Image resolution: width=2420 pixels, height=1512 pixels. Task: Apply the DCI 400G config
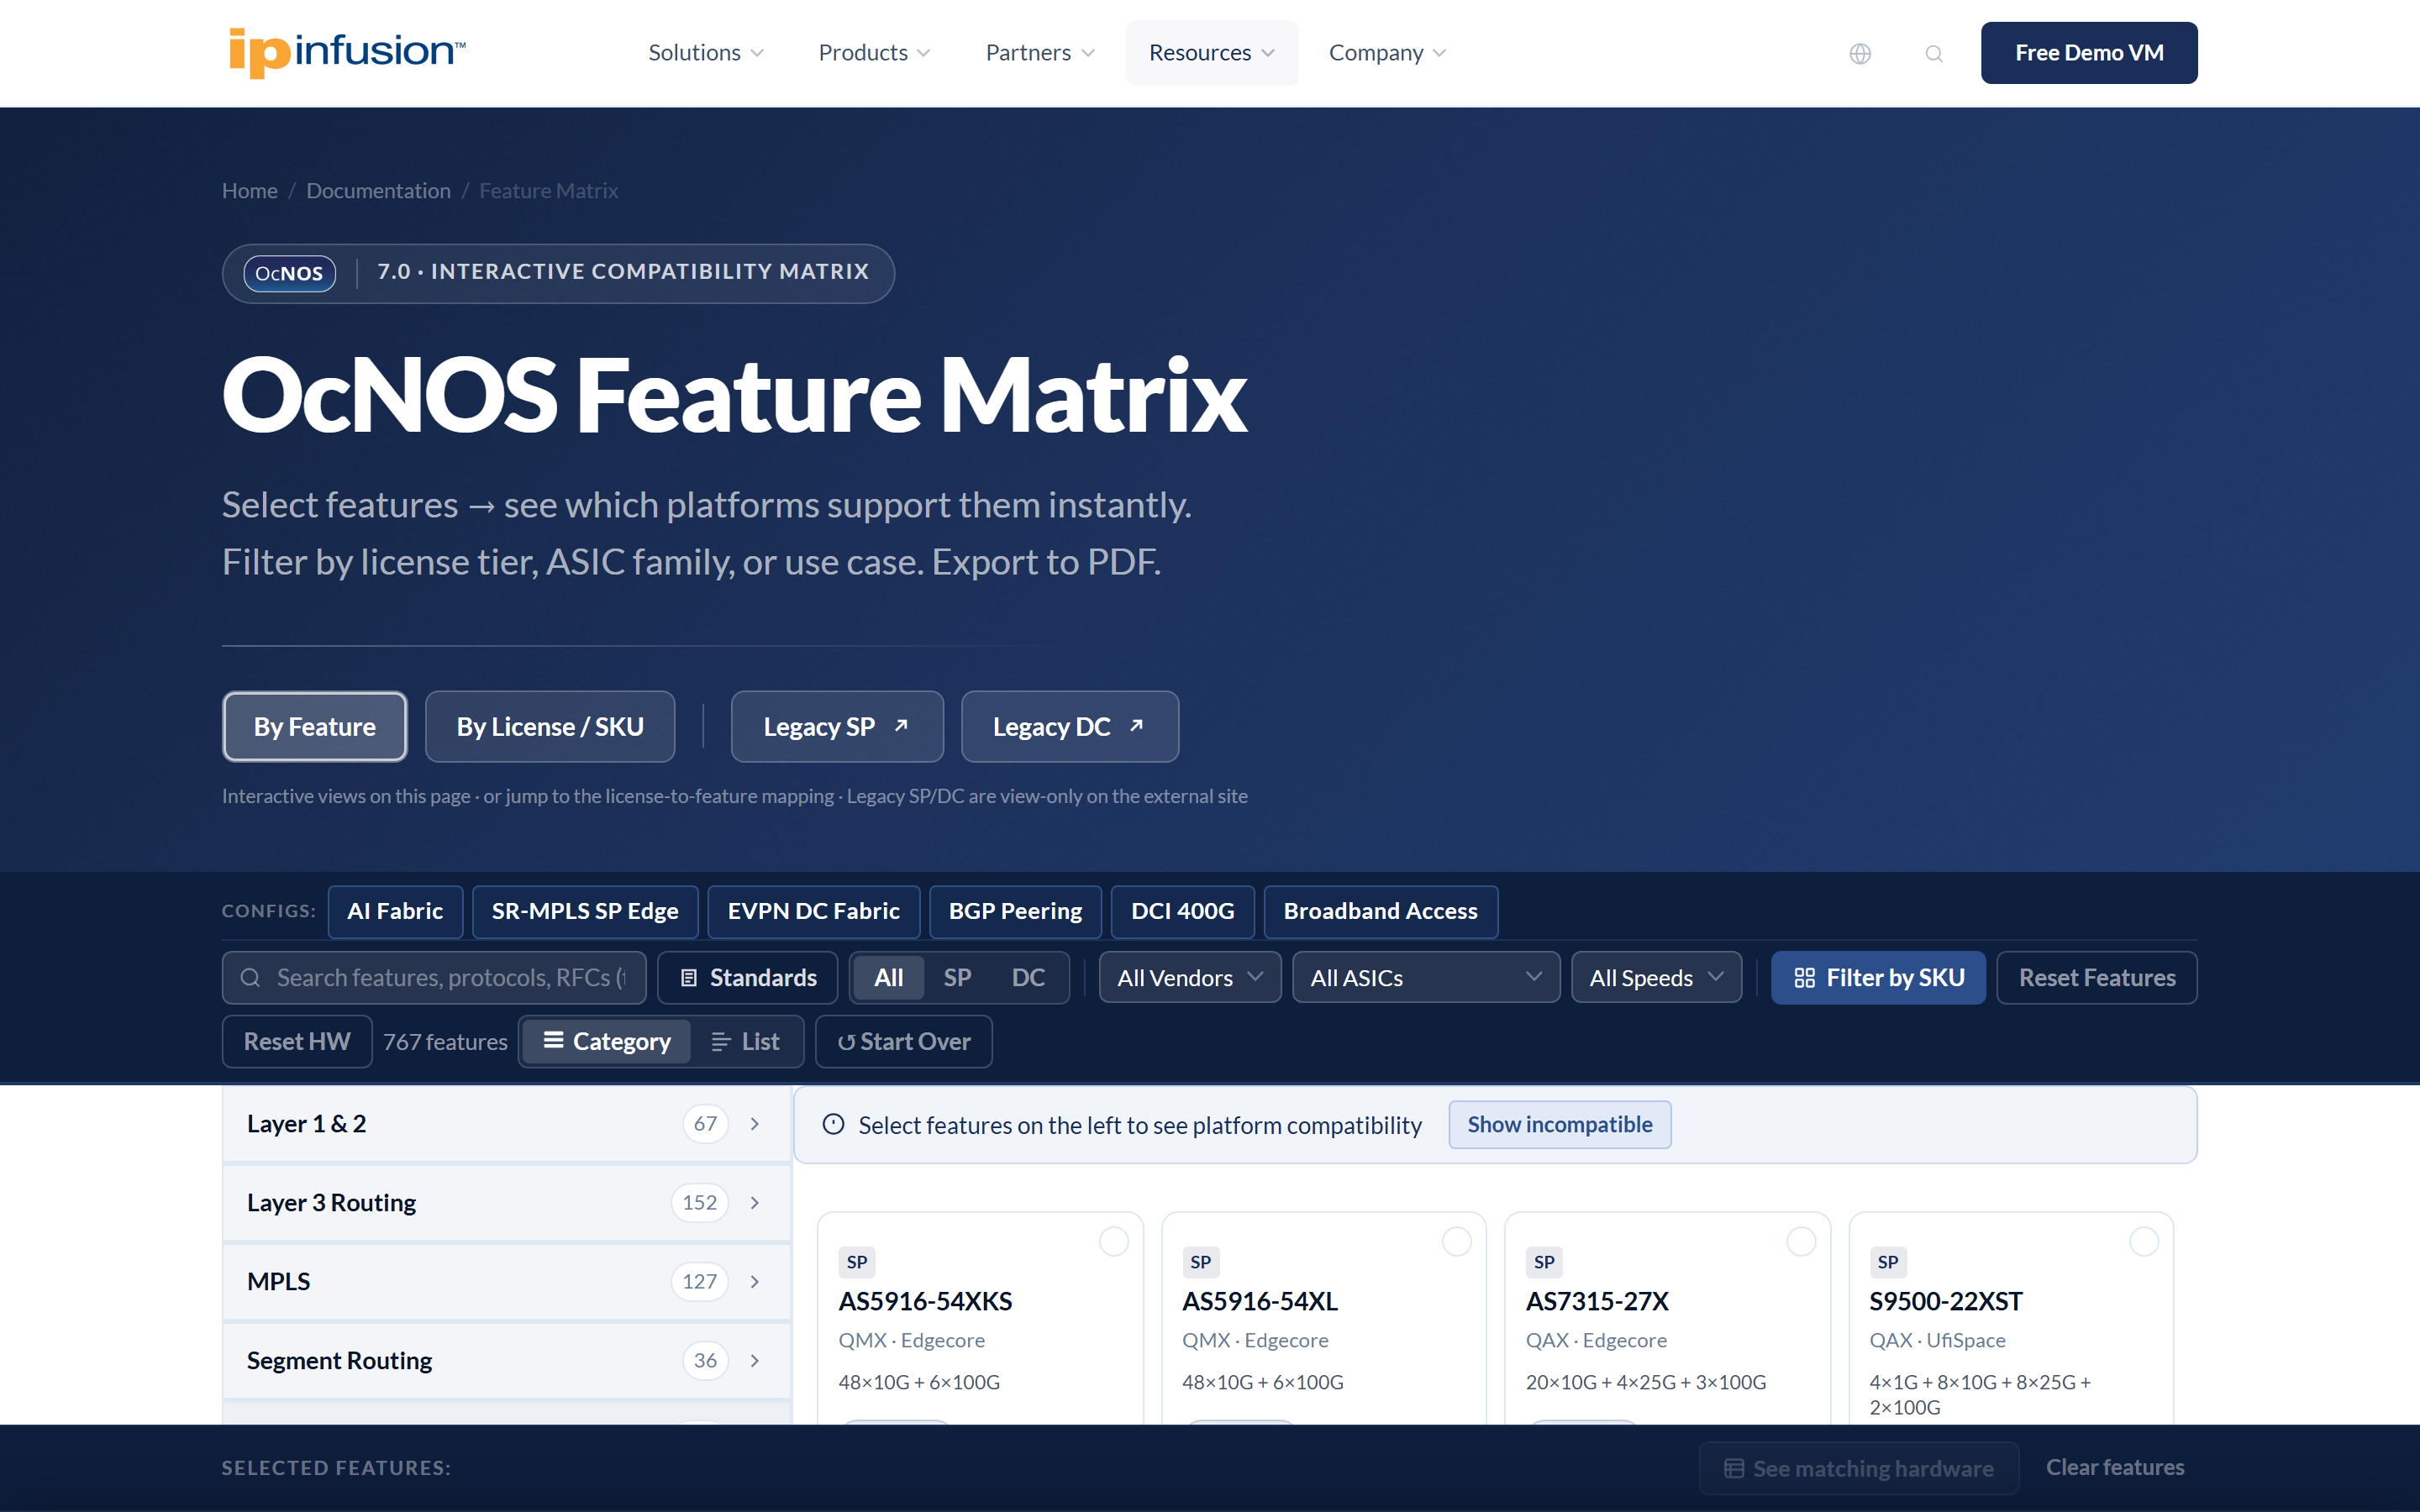(1183, 912)
